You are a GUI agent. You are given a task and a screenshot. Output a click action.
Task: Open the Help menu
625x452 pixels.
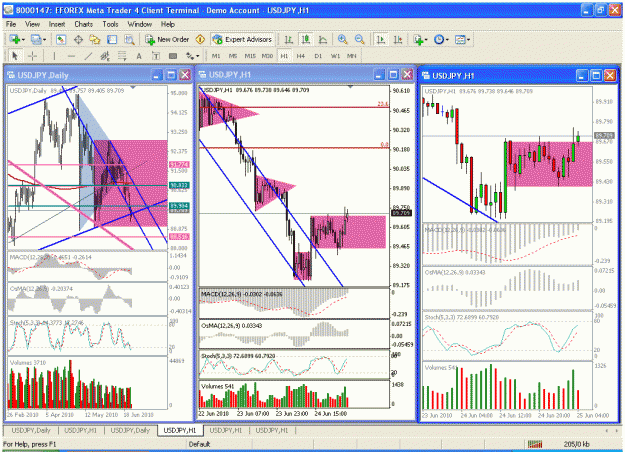click(x=167, y=24)
